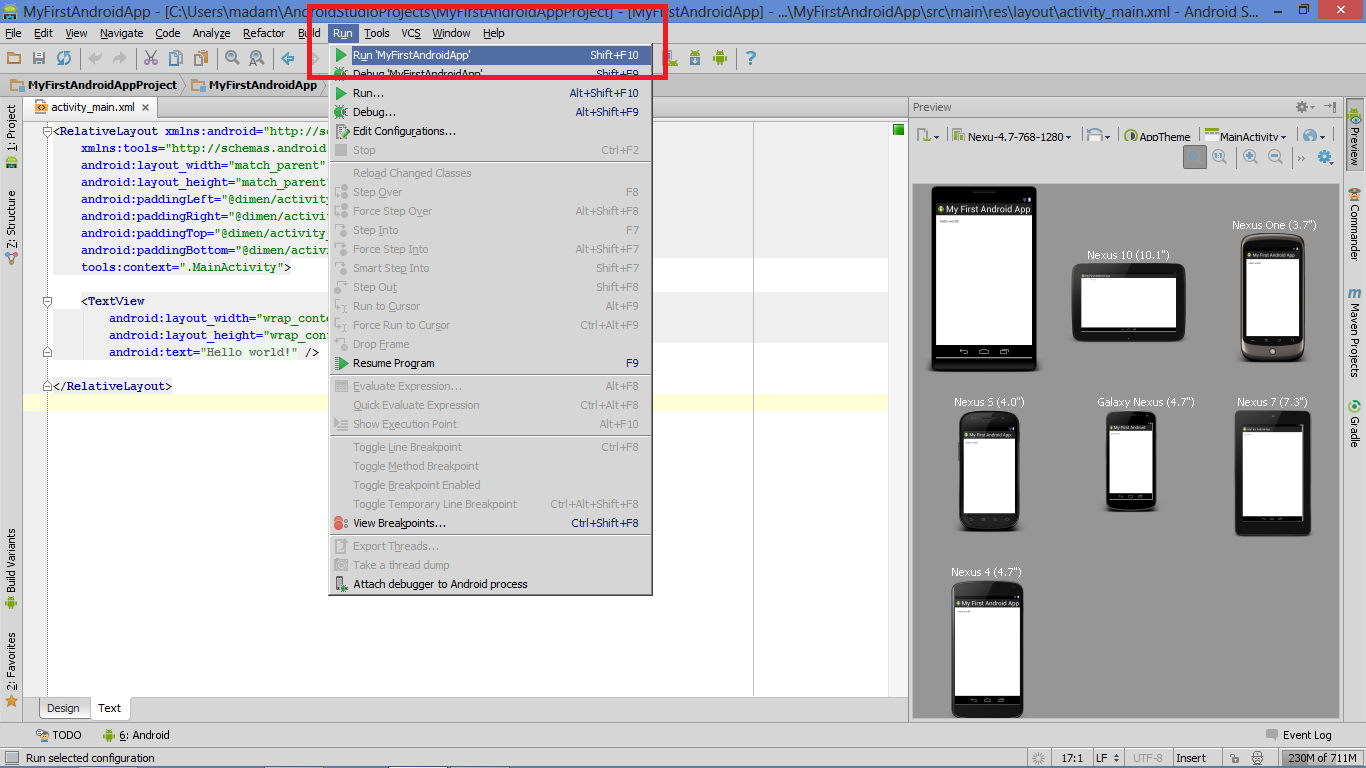Open the VCS menu
The width and height of the screenshot is (1366, 768).
[411, 33]
